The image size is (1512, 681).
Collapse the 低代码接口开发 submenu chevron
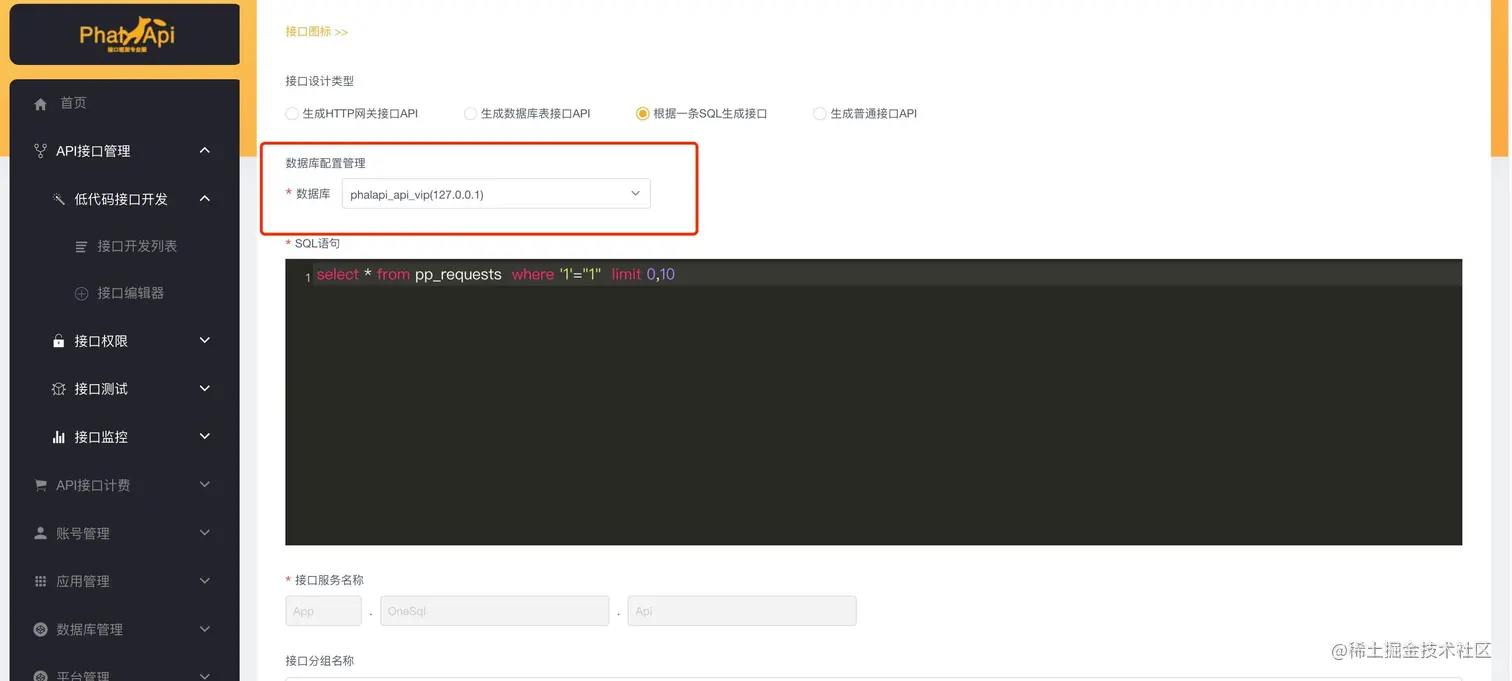click(x=205, y=199)
